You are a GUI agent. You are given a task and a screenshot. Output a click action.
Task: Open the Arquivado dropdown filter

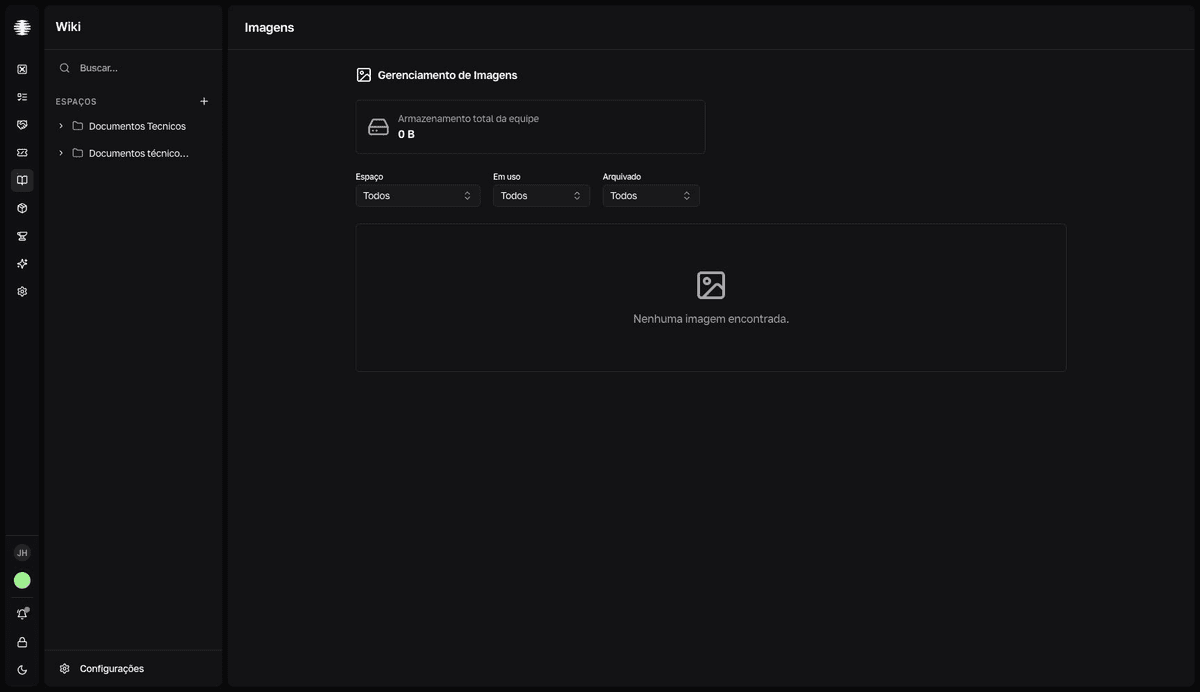coord(651,196)
